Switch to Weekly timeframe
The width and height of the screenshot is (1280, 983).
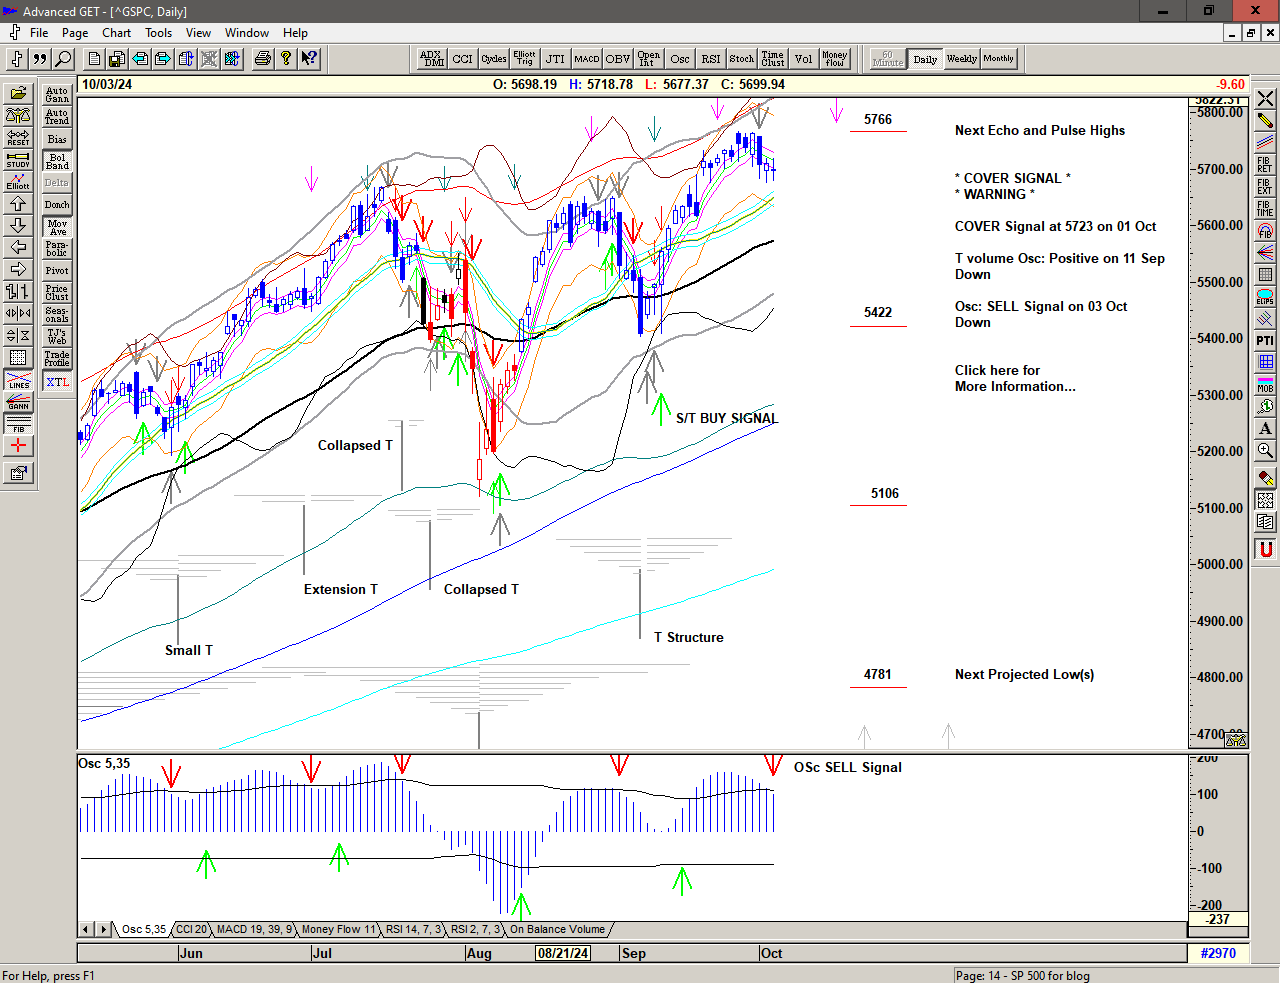click(961, 59)
